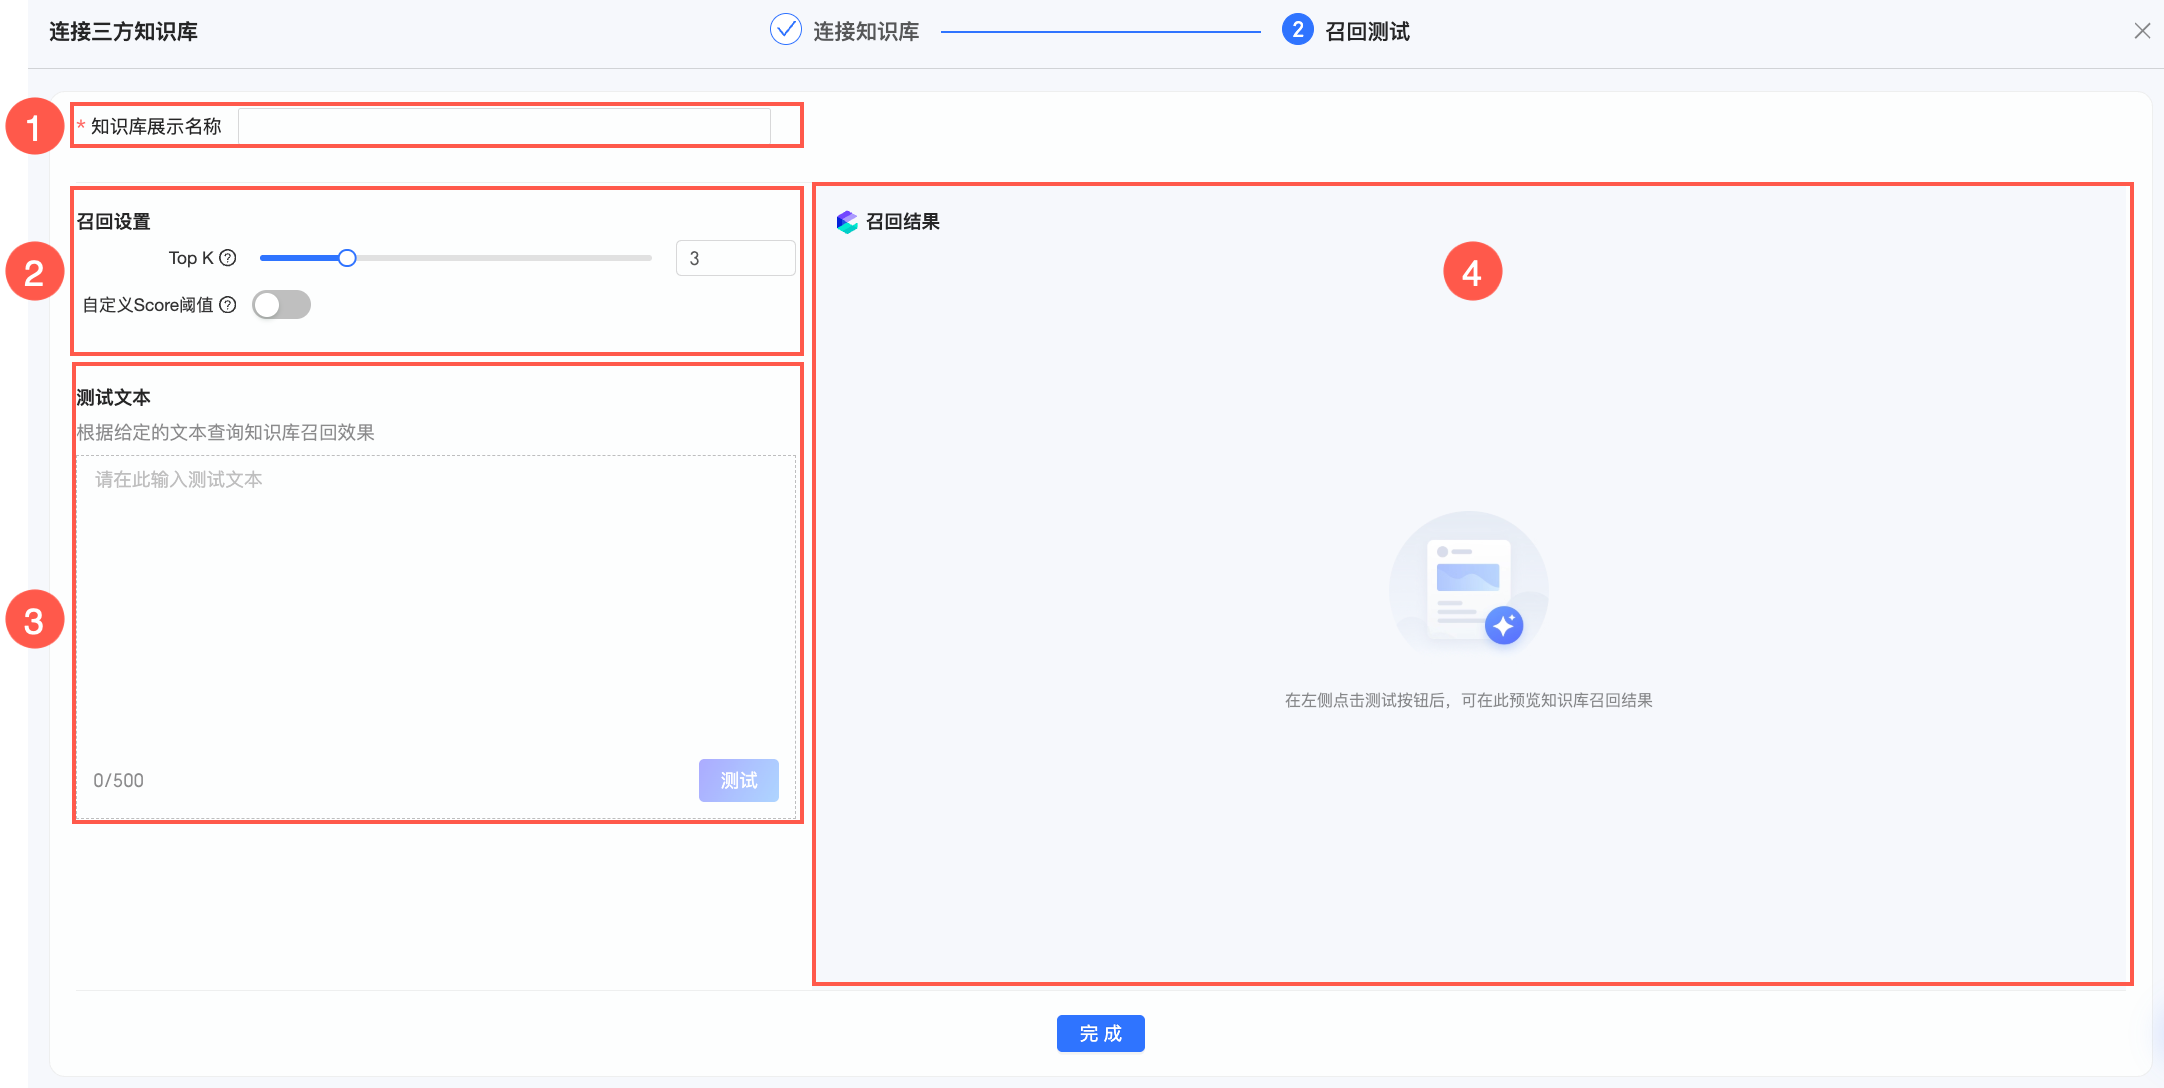
Task: Select the 召回测试 step label
Action: point(1367,31)
